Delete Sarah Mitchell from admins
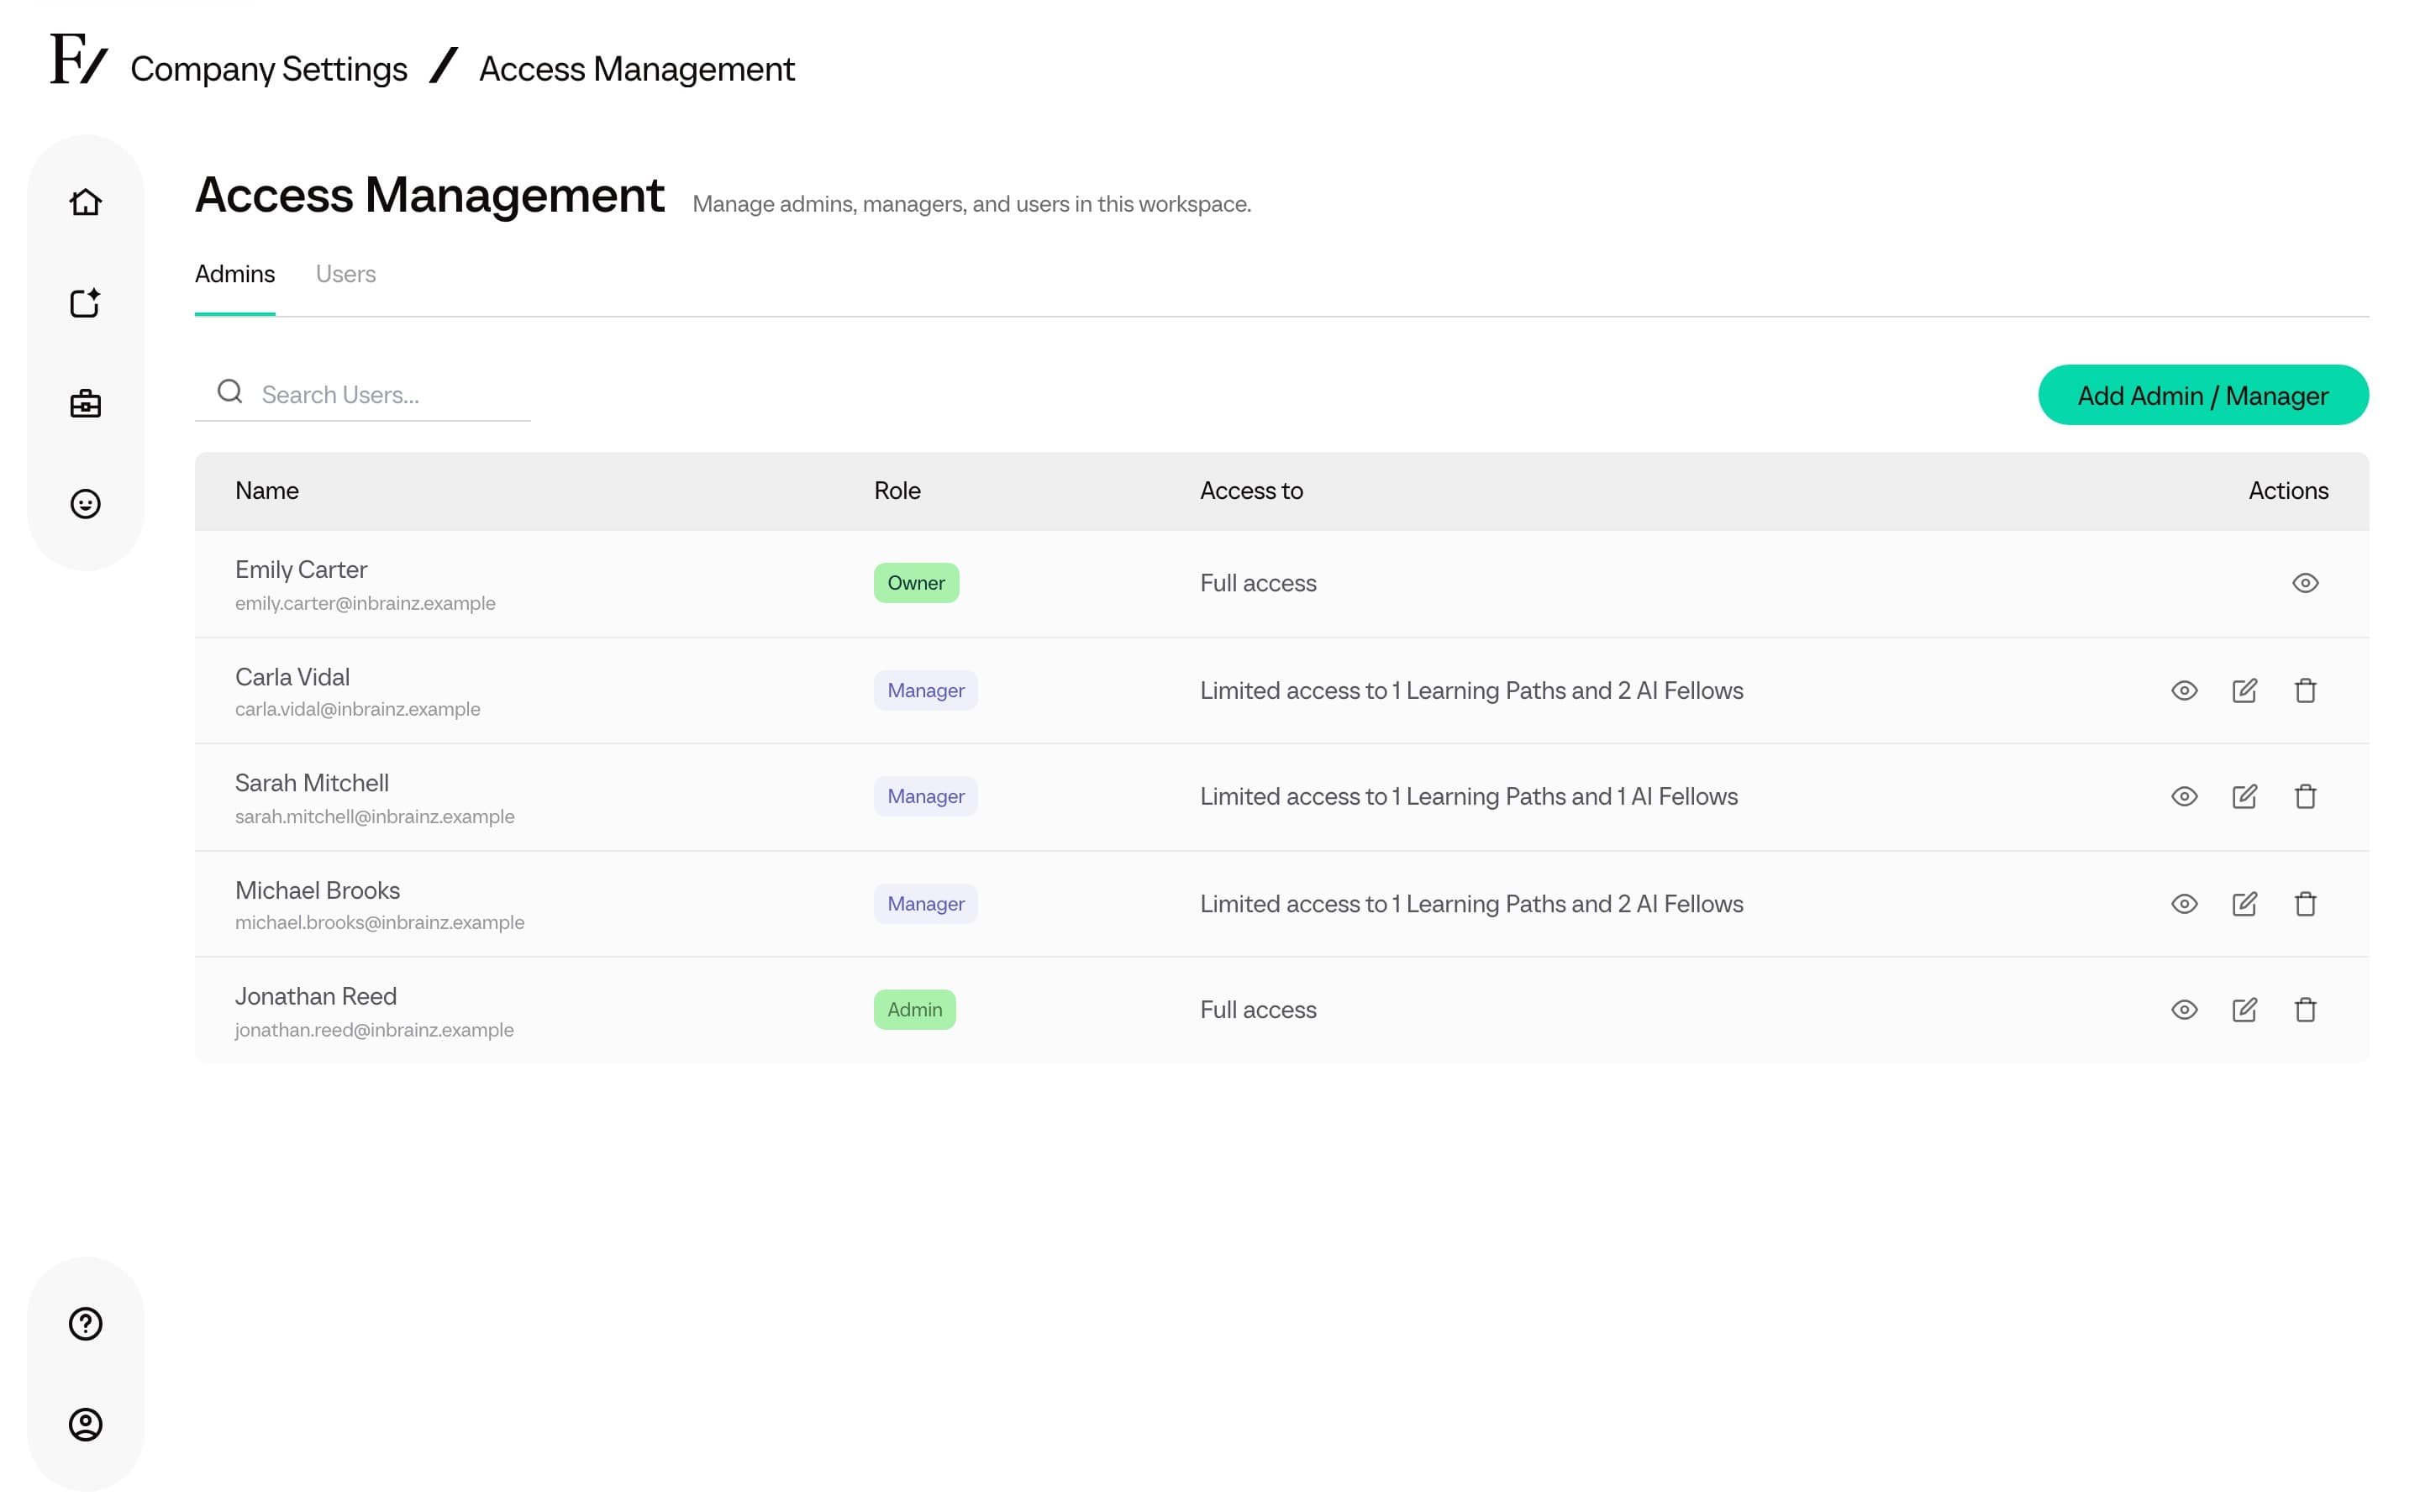Viewport: 2420px width, 1512px height. [2305, 797]
